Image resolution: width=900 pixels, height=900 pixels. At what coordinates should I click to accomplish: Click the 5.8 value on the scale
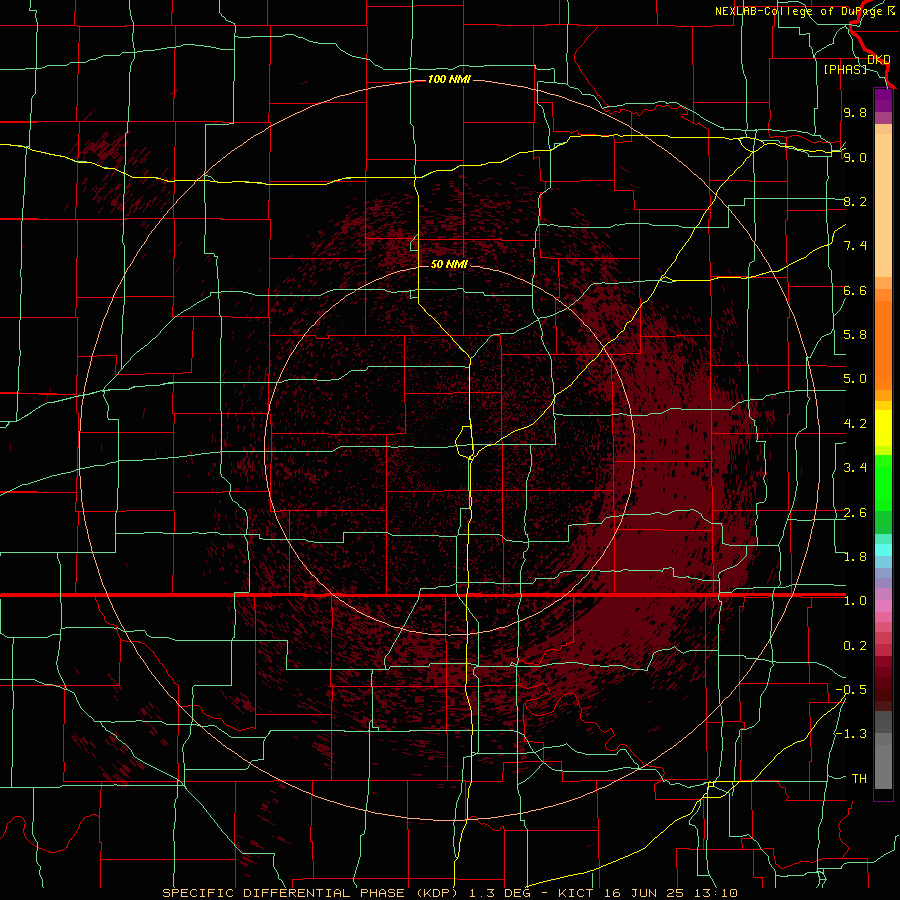[x=855, y=335]
